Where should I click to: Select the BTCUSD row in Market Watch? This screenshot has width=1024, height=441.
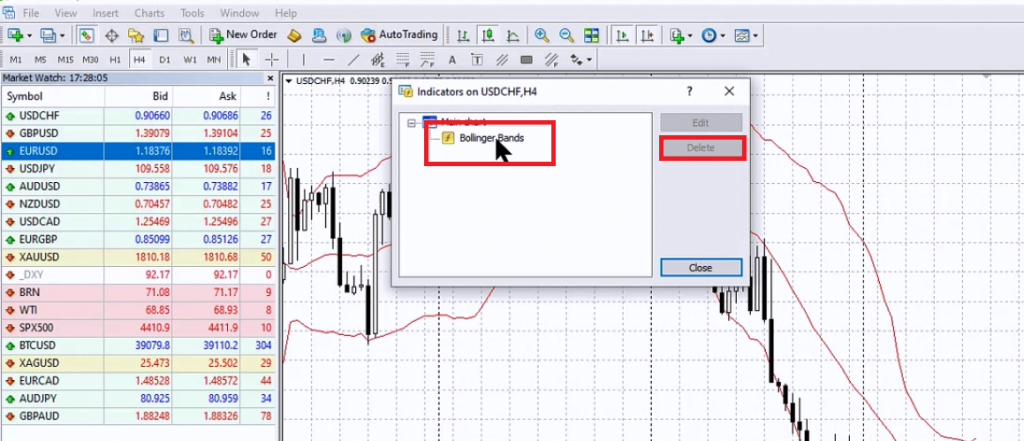pyautogui.click(x=138, y=345)
